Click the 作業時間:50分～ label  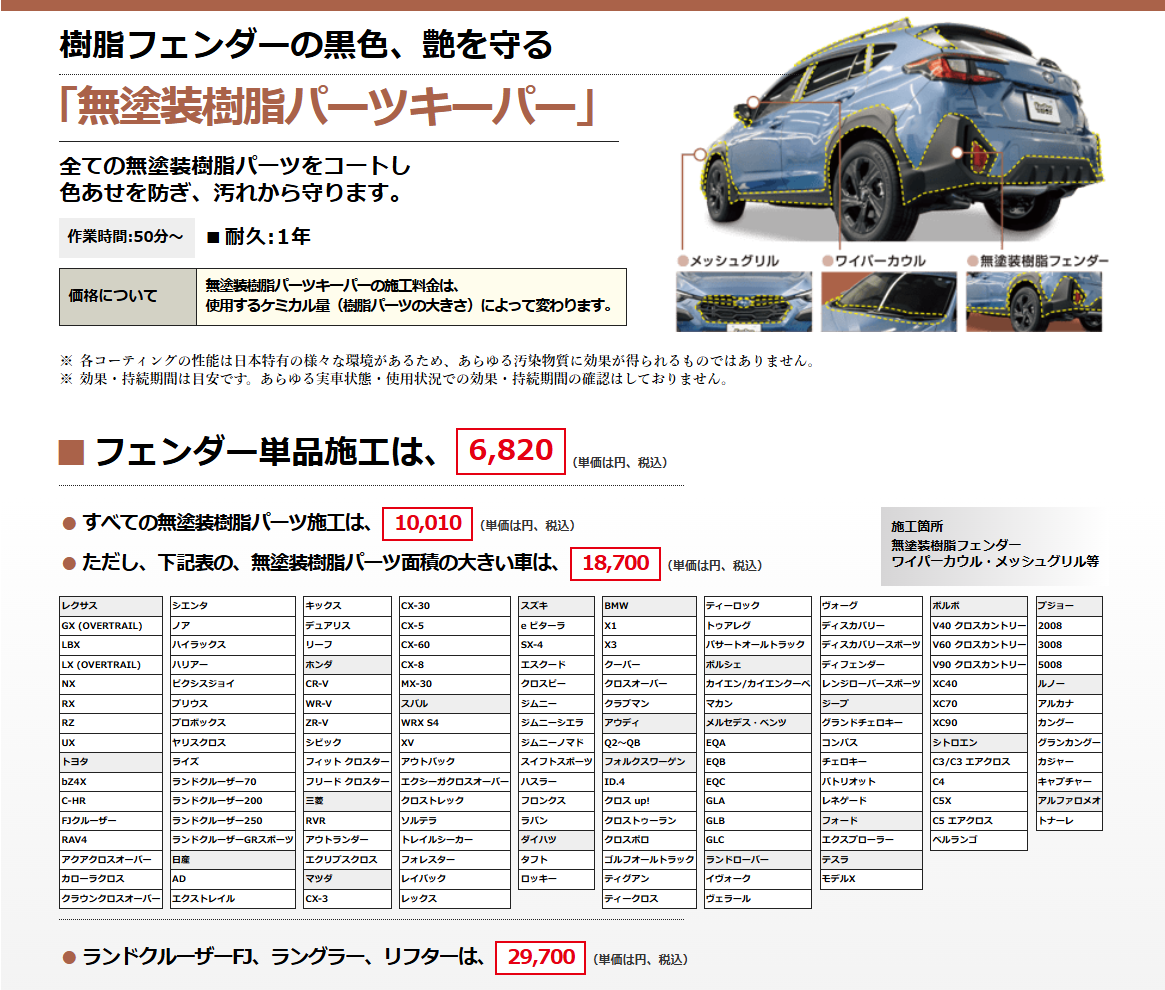(126, 237)
